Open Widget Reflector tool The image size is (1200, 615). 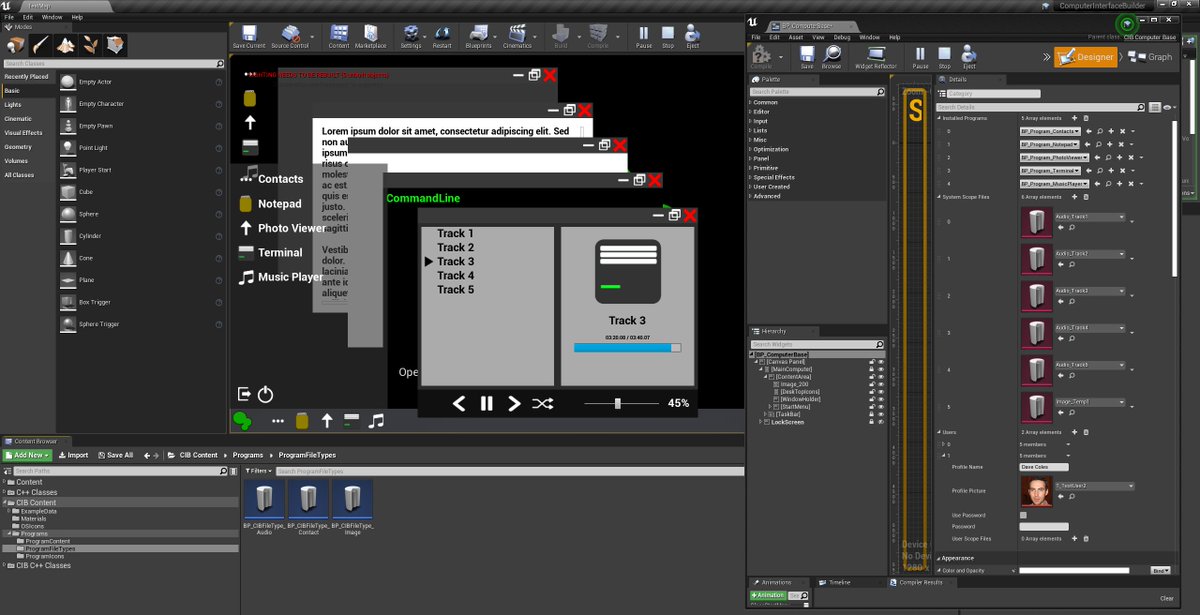click(876, 57)
